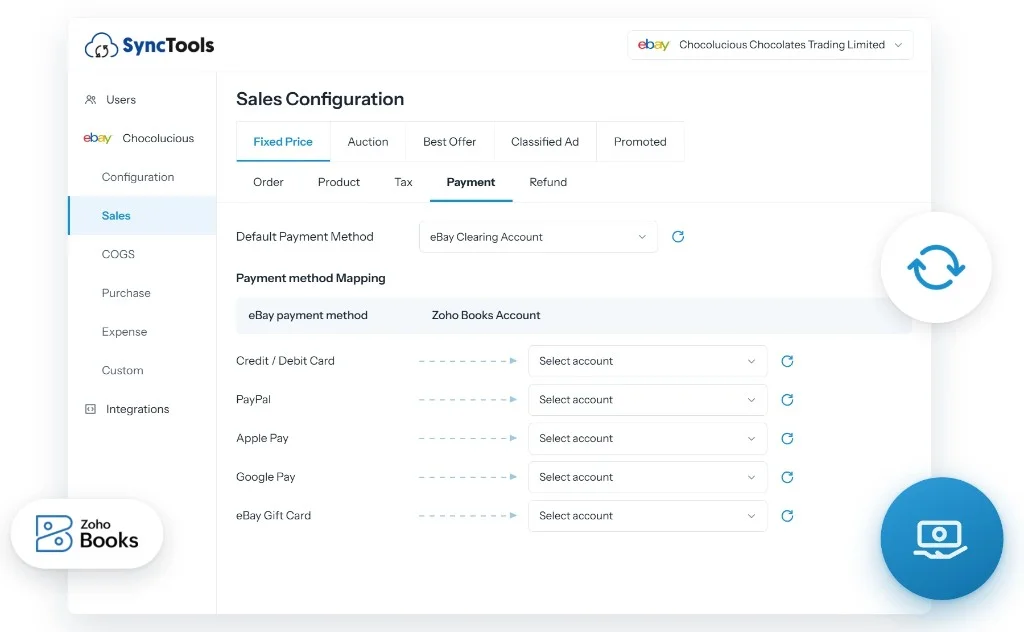Click the Credit / Debit Card label

285,360
